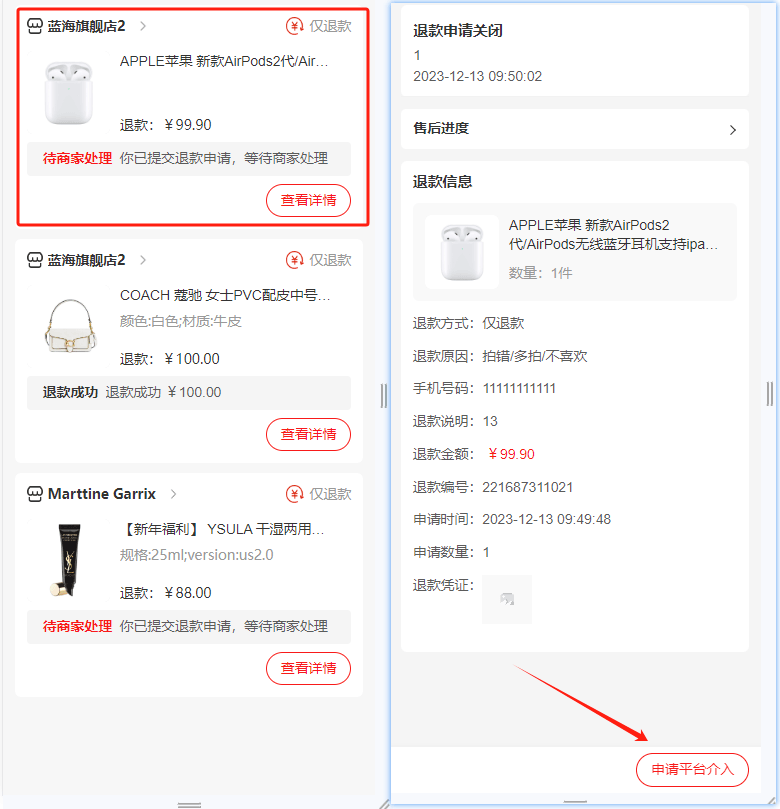
Task: View details of AirPods refund (查看详情)
Action: (x=308, y=200)
